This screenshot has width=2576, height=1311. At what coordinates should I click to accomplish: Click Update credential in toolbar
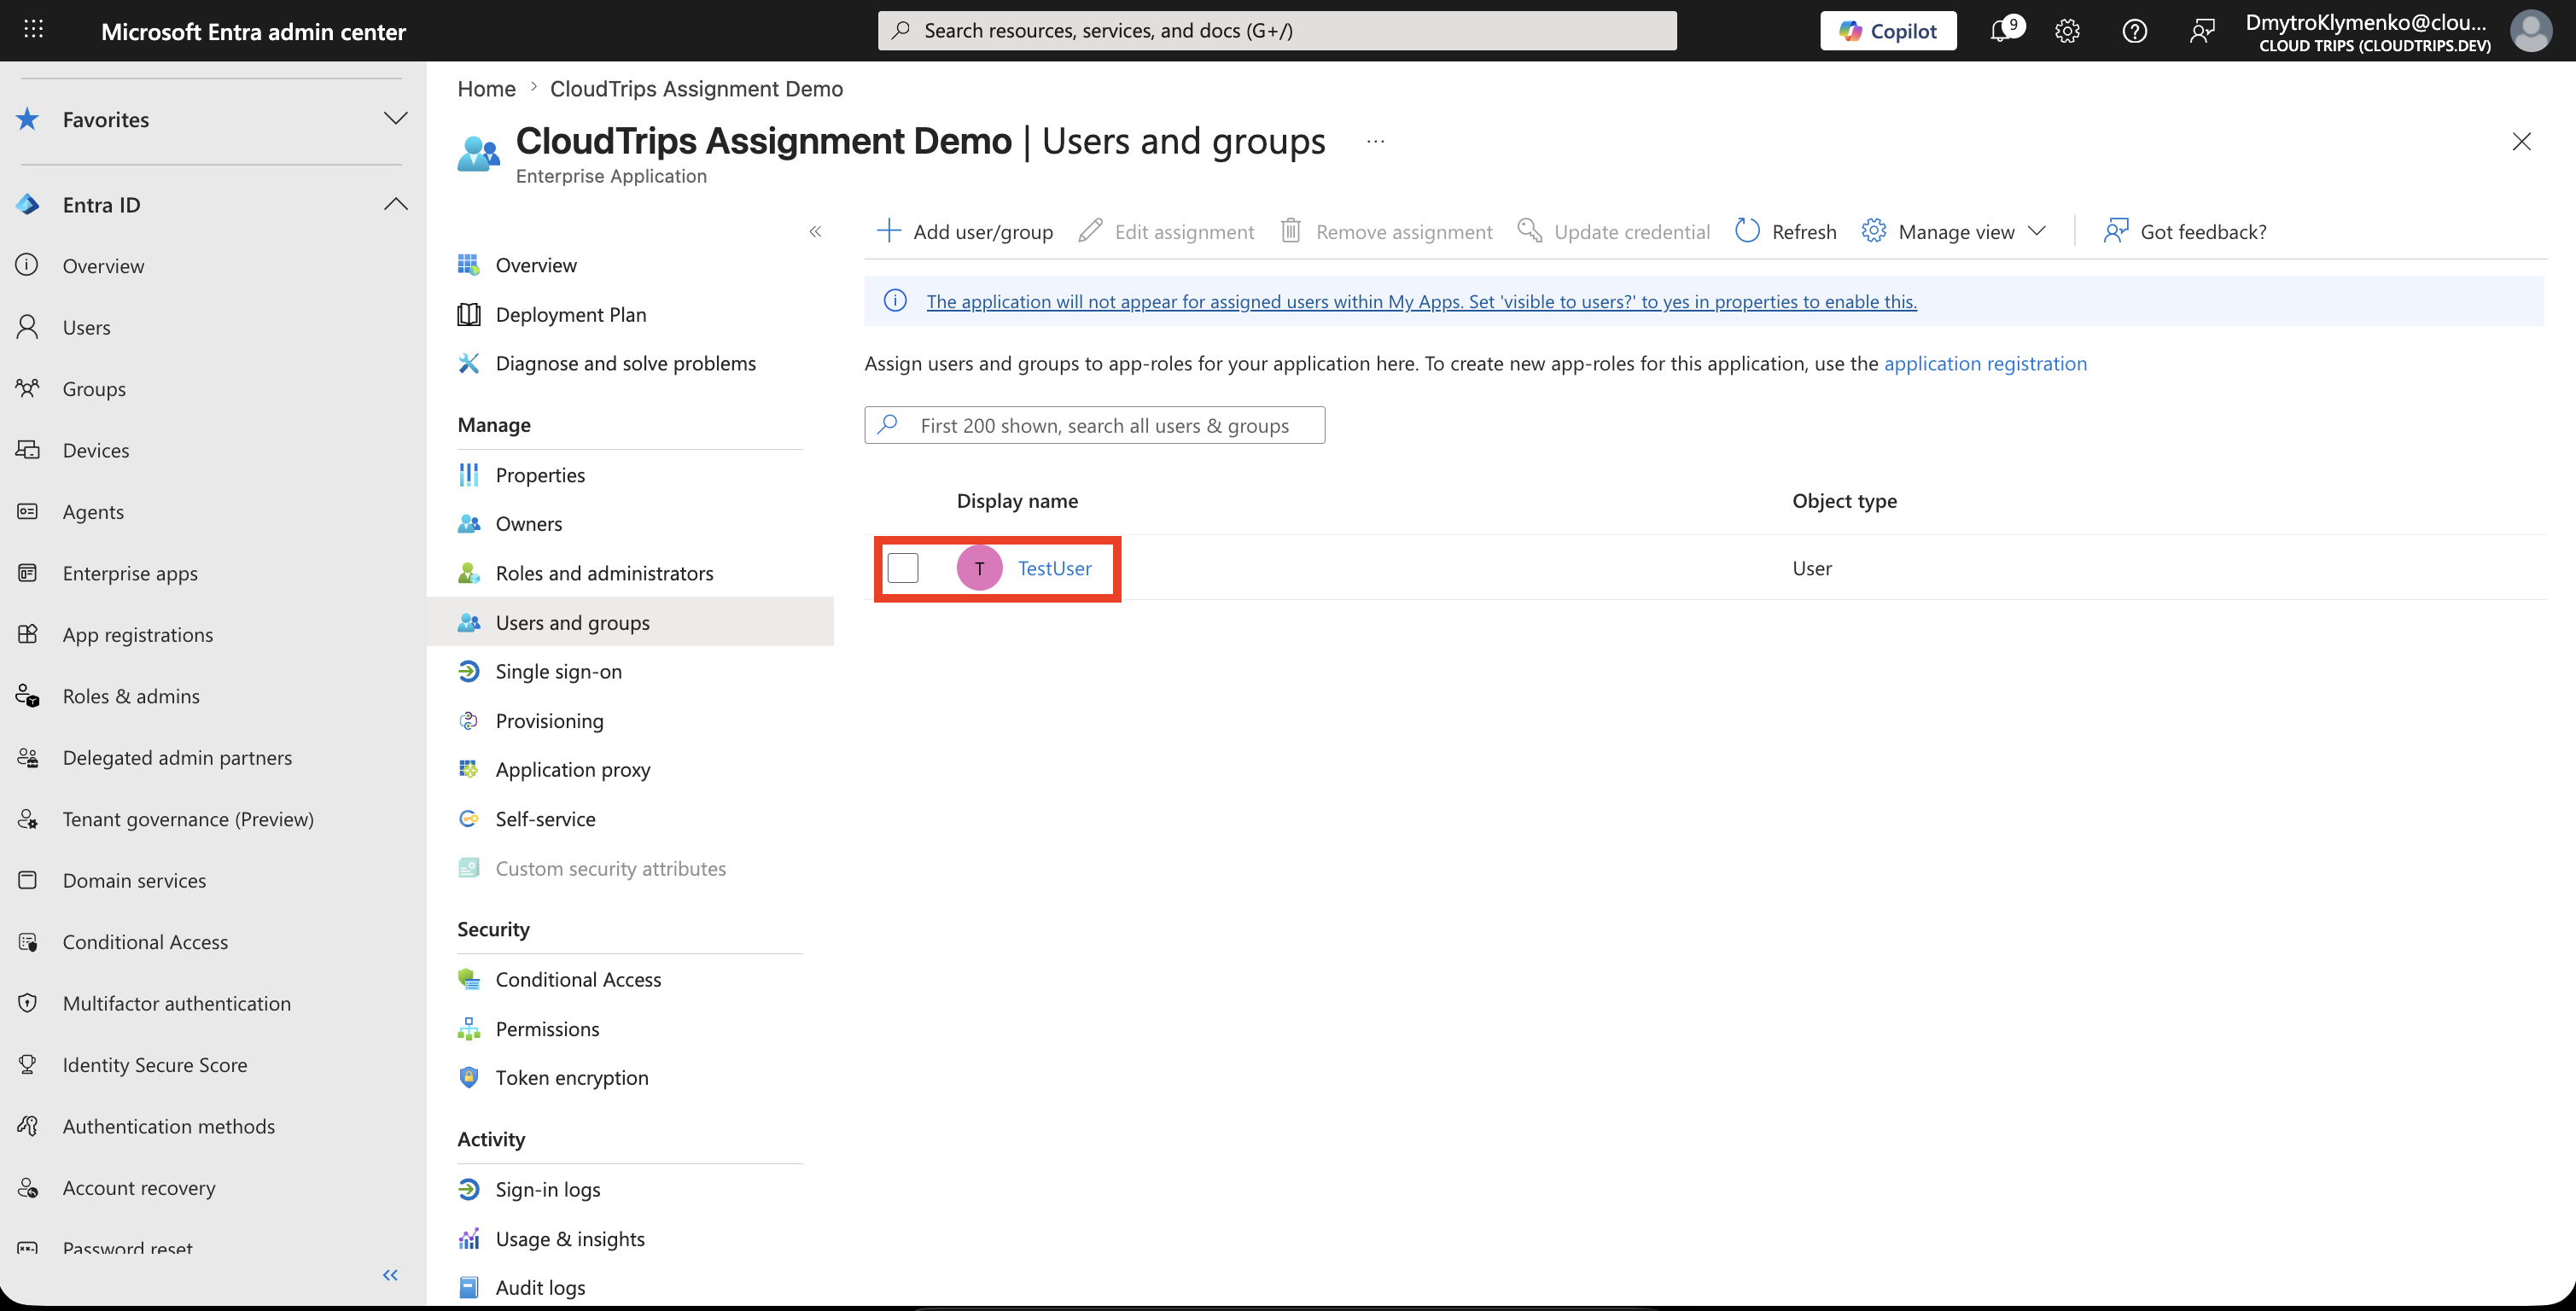tap(1613, 232)
